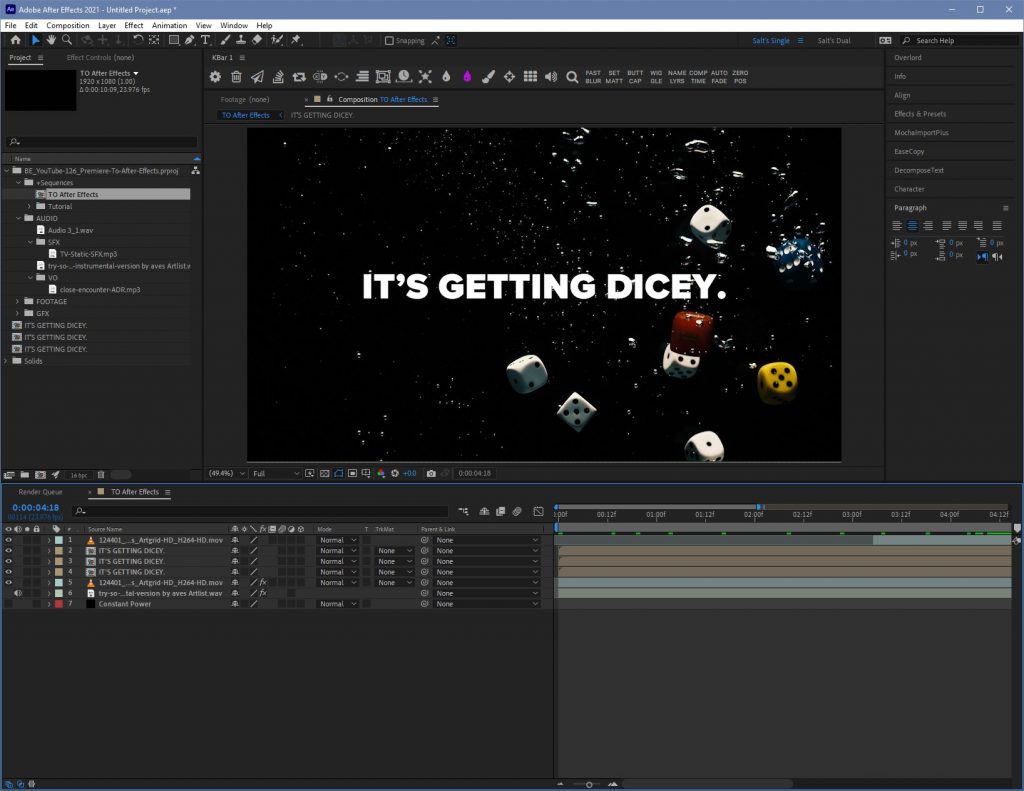
Task: Select the Type tool
Action: 206,40
